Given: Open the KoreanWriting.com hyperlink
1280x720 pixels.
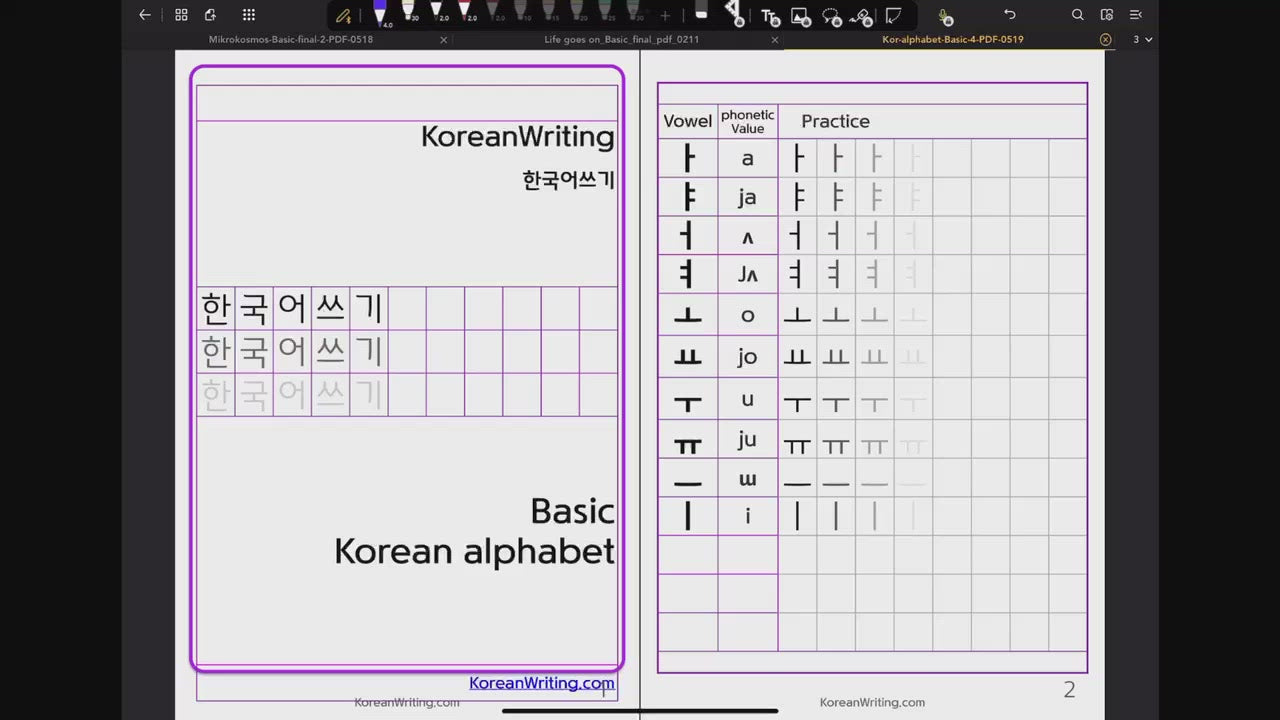Looking at the screenshot, I should coord(541,683).
